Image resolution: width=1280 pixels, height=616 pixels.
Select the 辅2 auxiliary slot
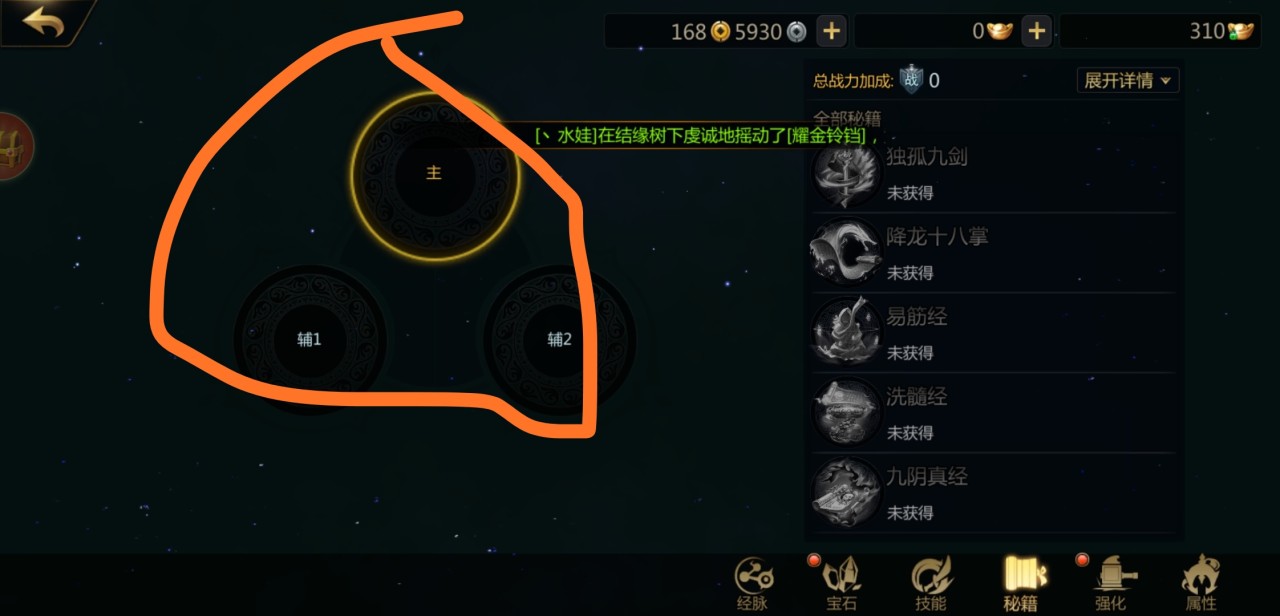(x=560, y=340)
